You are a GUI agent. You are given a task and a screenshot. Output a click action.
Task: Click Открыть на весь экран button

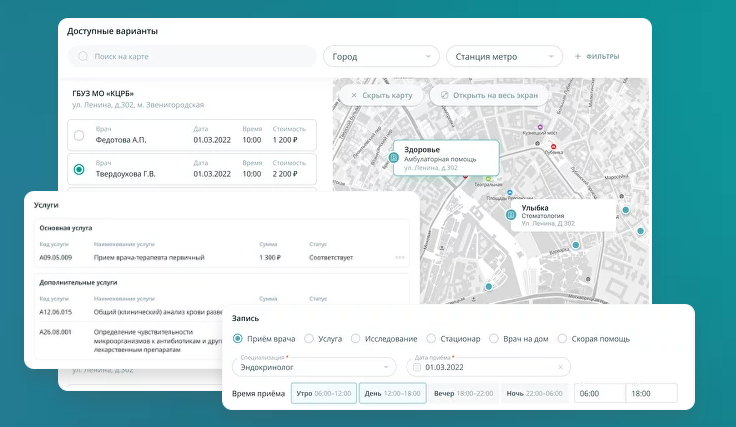pos(489,95)
